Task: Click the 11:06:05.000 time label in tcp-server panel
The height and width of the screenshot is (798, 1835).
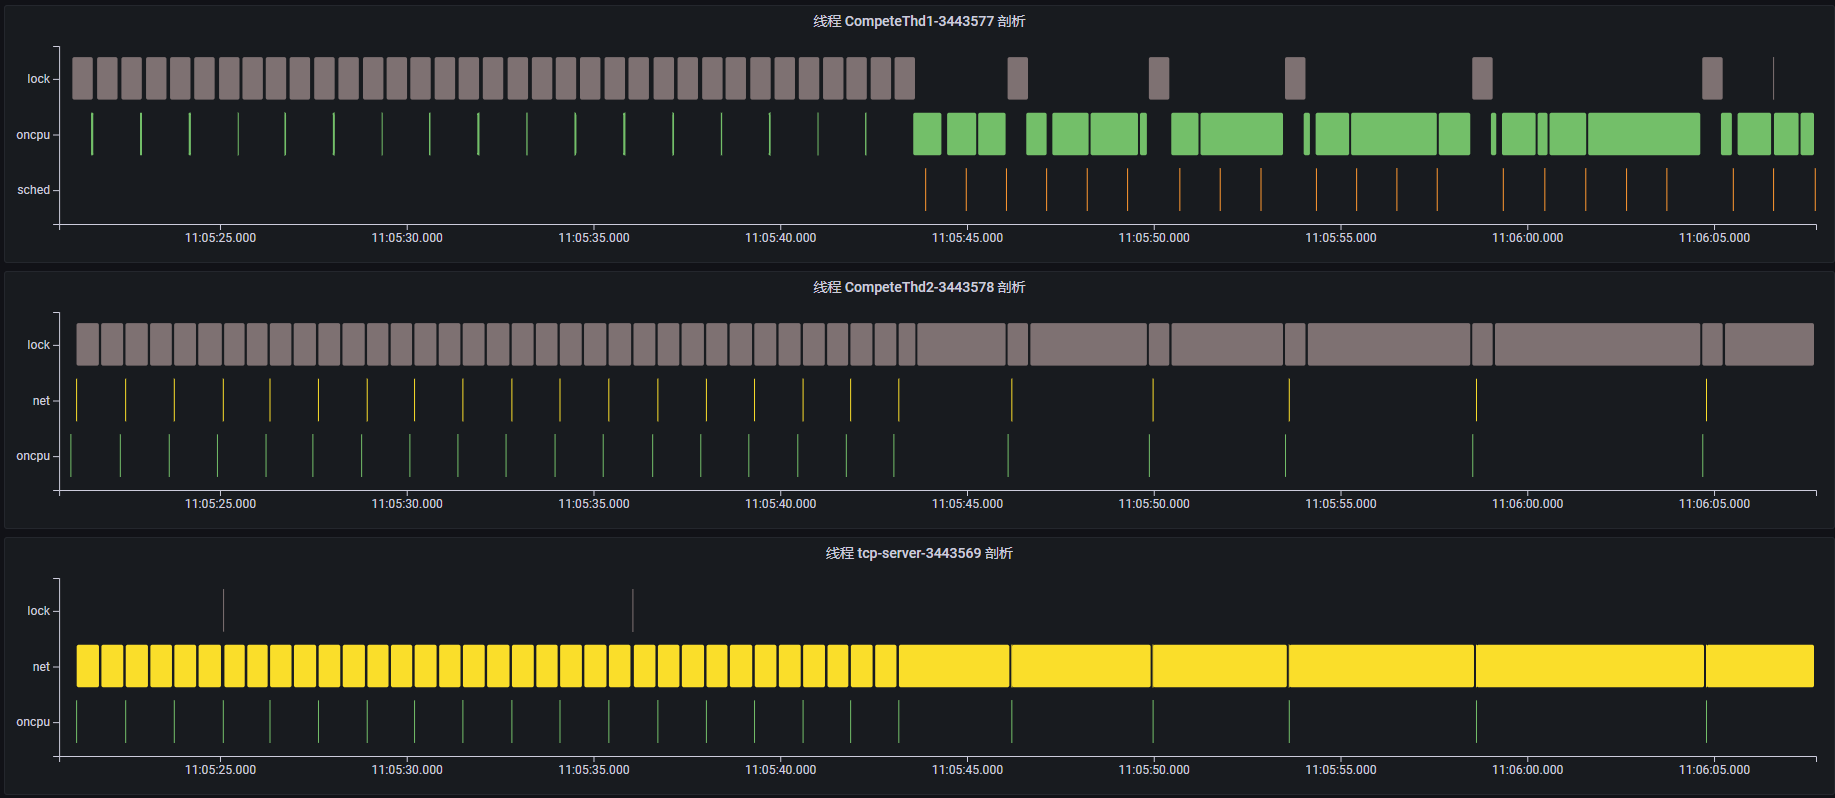Action: click(1714, 770)
